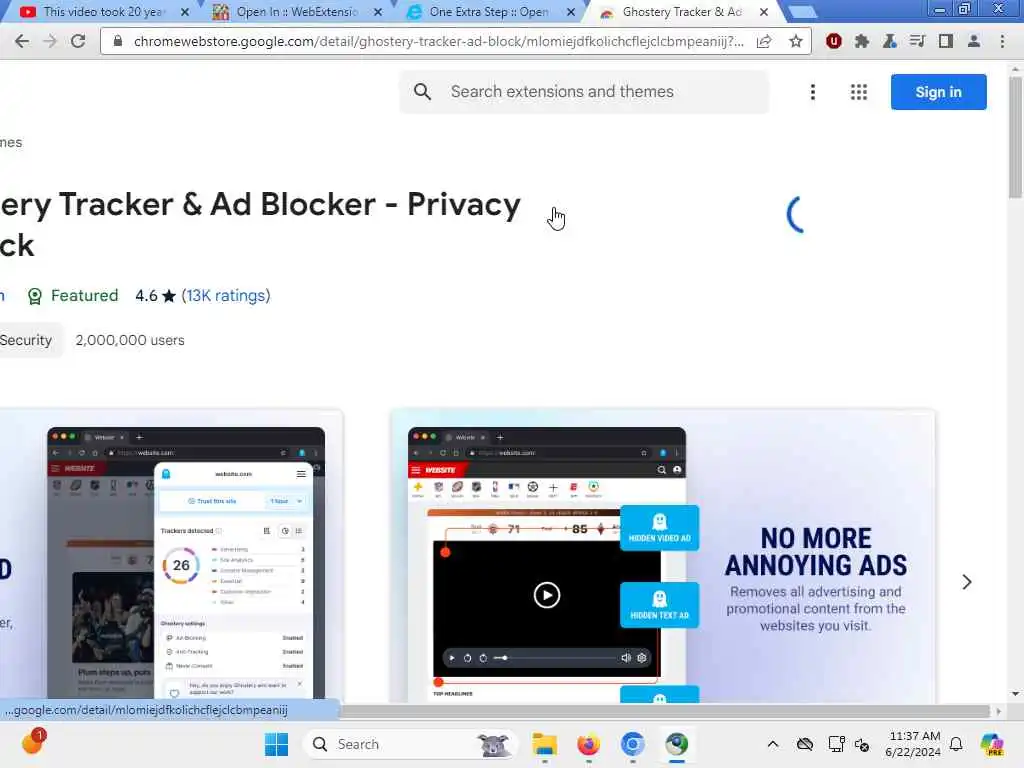The height and width of the screenshot is (768, 1024).
Task: Click the display/network tray icon
Action: pos(836,744)
